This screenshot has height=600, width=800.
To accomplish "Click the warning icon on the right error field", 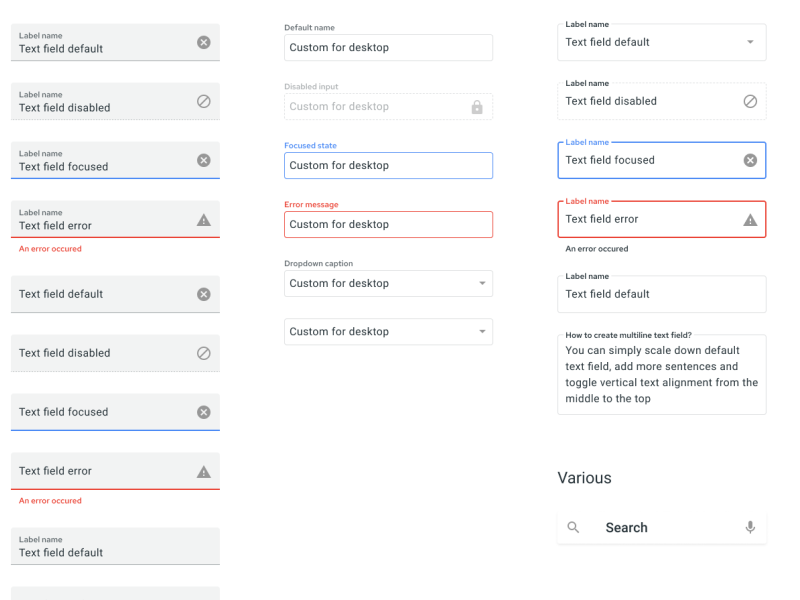I will [x=750, y=219].
